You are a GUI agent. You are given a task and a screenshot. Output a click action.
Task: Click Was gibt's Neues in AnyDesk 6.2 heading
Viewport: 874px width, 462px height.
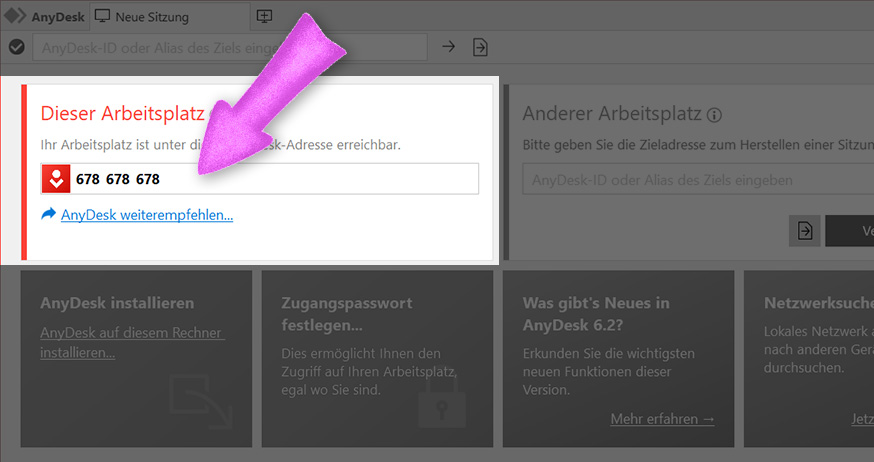pyautogui.click(x=596, y=314)
